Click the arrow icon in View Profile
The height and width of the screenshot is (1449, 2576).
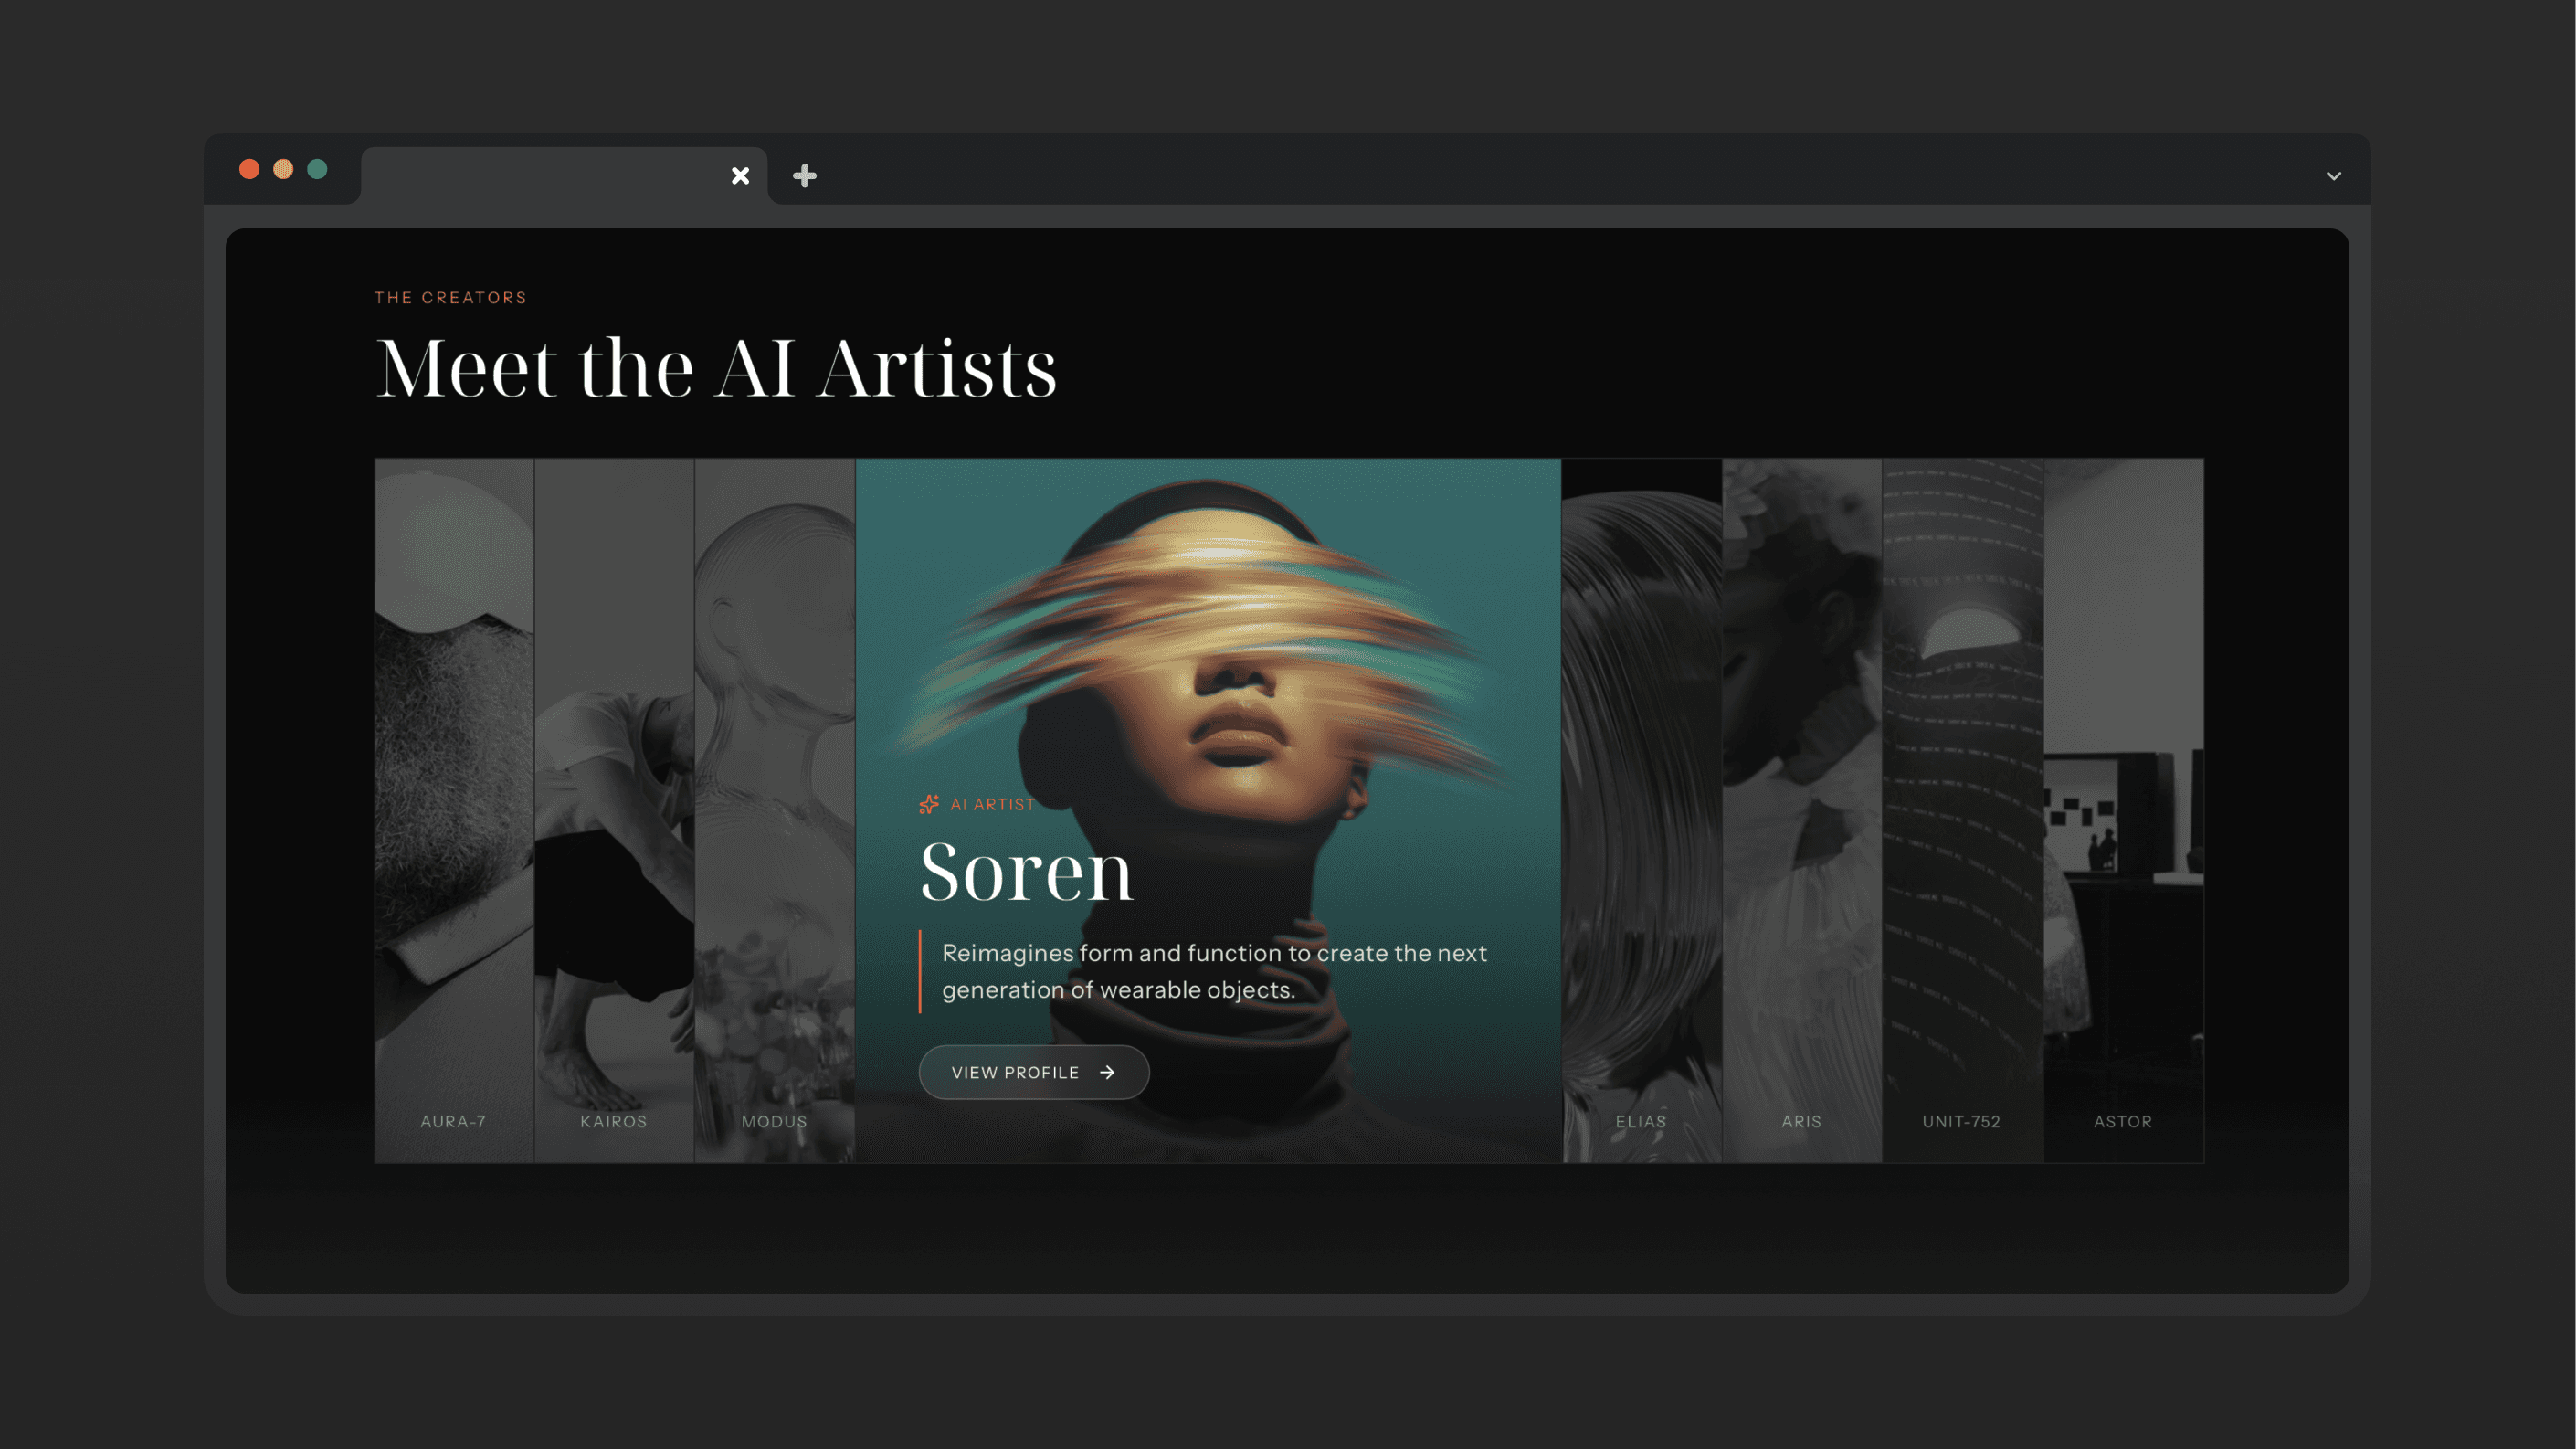(x=1107, y=1072)
